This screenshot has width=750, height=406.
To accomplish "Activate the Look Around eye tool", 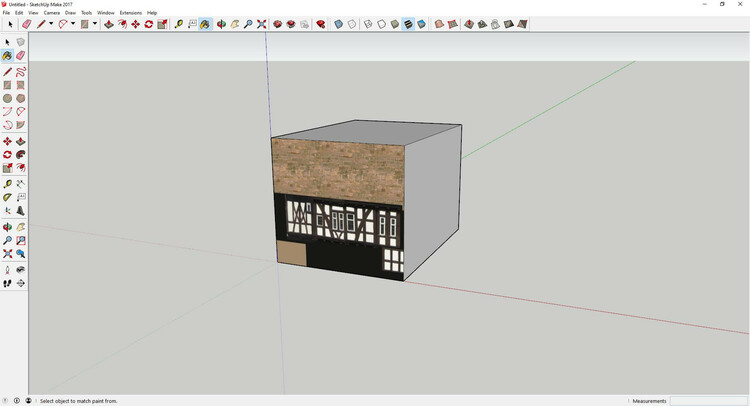I will (x=21, y=270).
